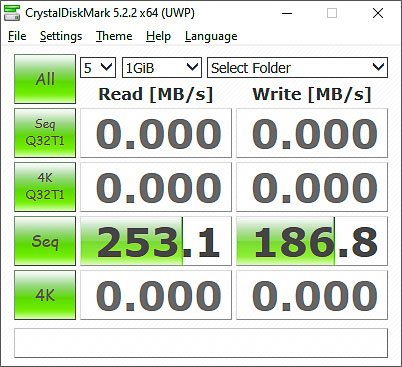Viewport: 402px width, 367px height.
Task: Open the Theme menu
Action: 114,36
